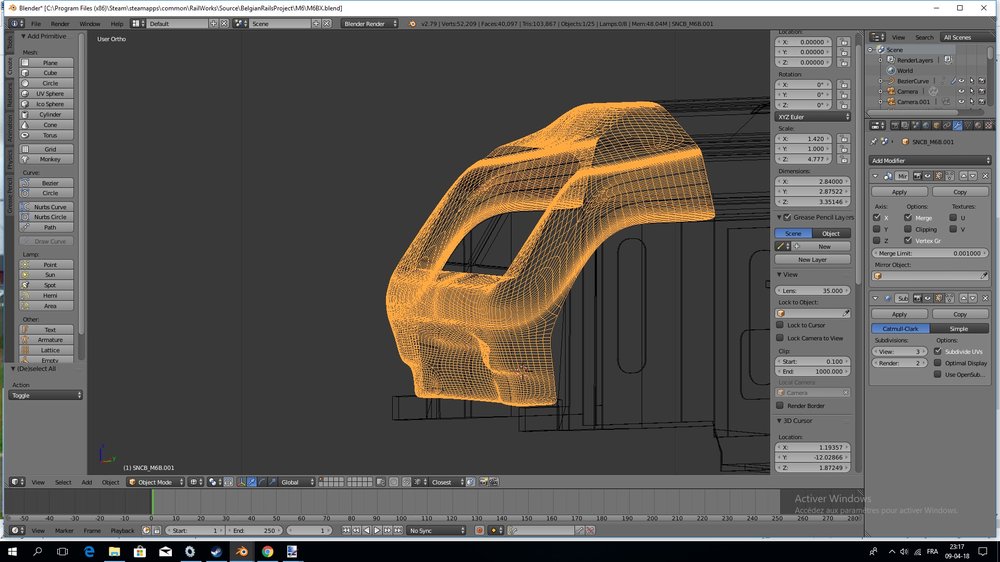Screen dimensions: 1000x562
Task: Open the Modifiers properties tab wrench icon
Action: [x=957, y=126]
